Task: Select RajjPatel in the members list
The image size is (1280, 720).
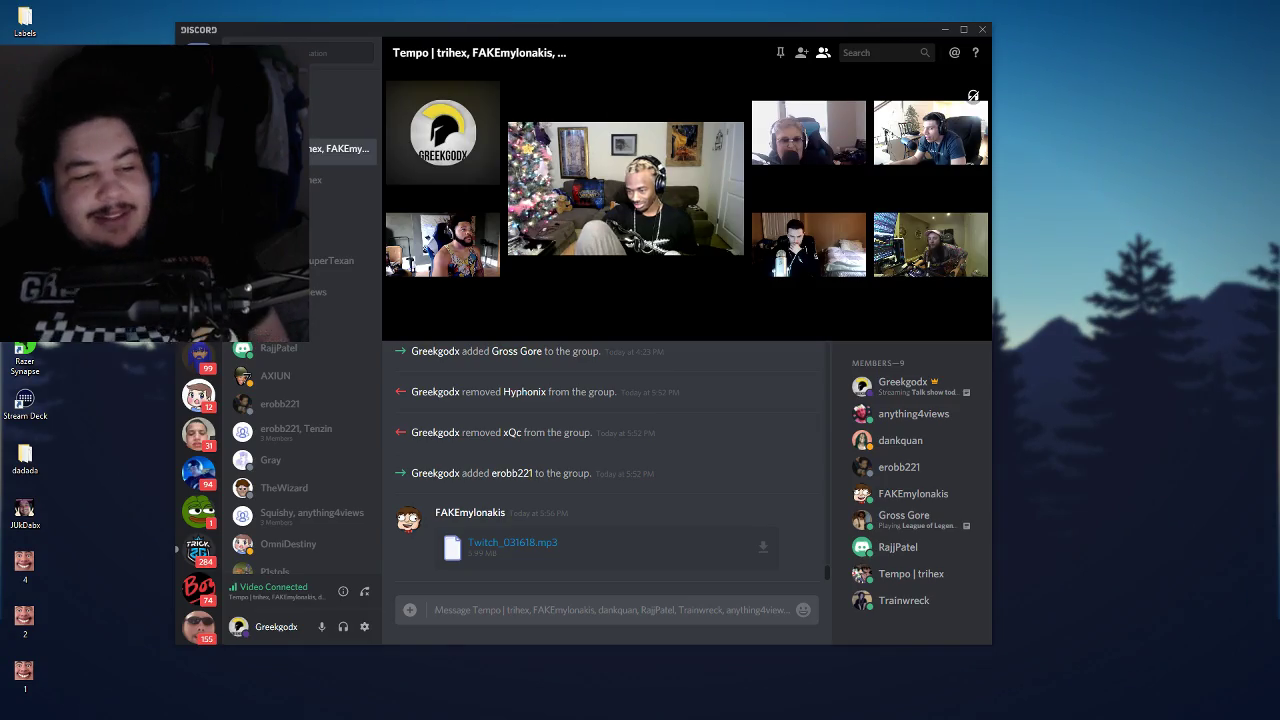Action: coord(912,547)
